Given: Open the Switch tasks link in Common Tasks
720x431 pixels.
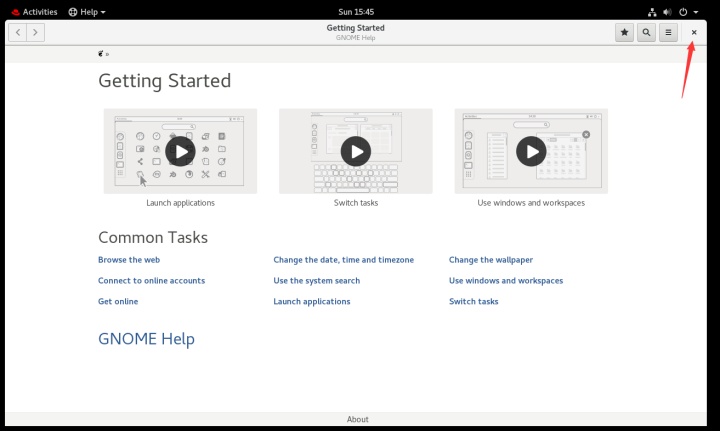Looking at the screenshot, I should point(473,301).
